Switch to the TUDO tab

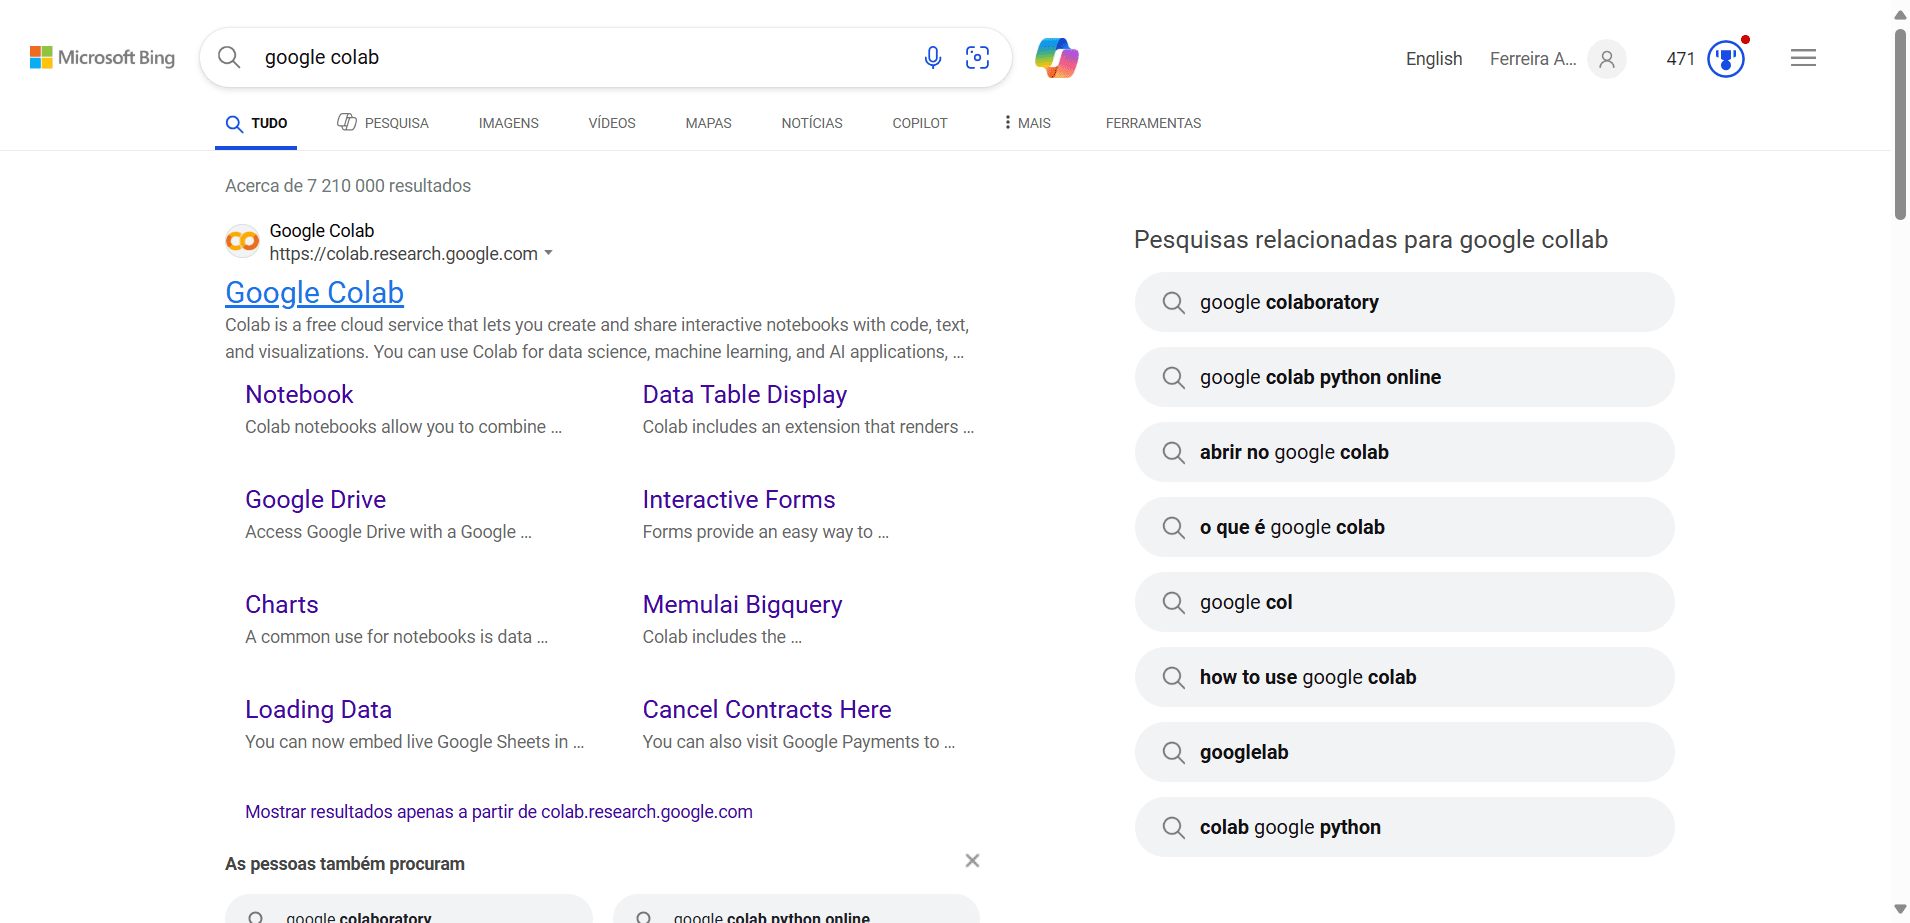[257, 123]
